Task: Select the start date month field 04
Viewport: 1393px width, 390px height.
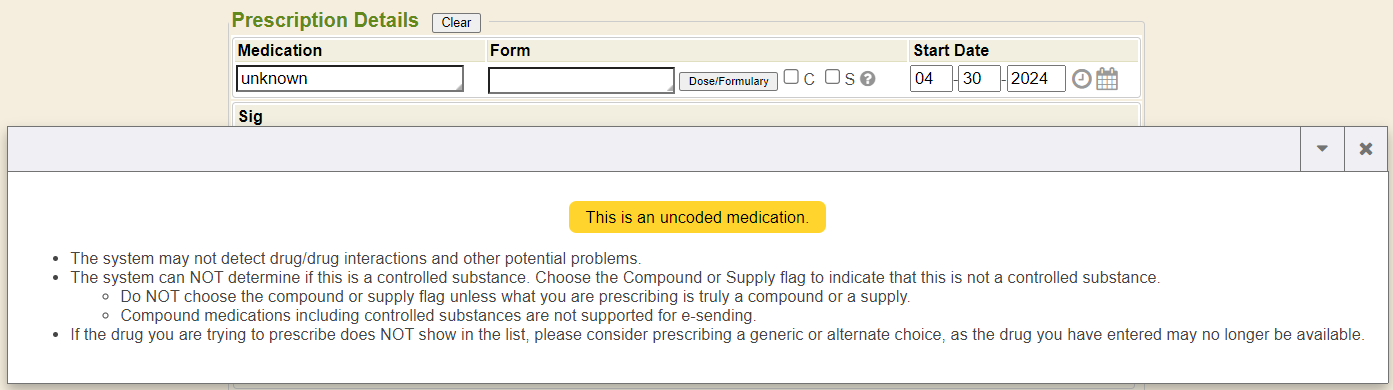Action: point(931,79)
